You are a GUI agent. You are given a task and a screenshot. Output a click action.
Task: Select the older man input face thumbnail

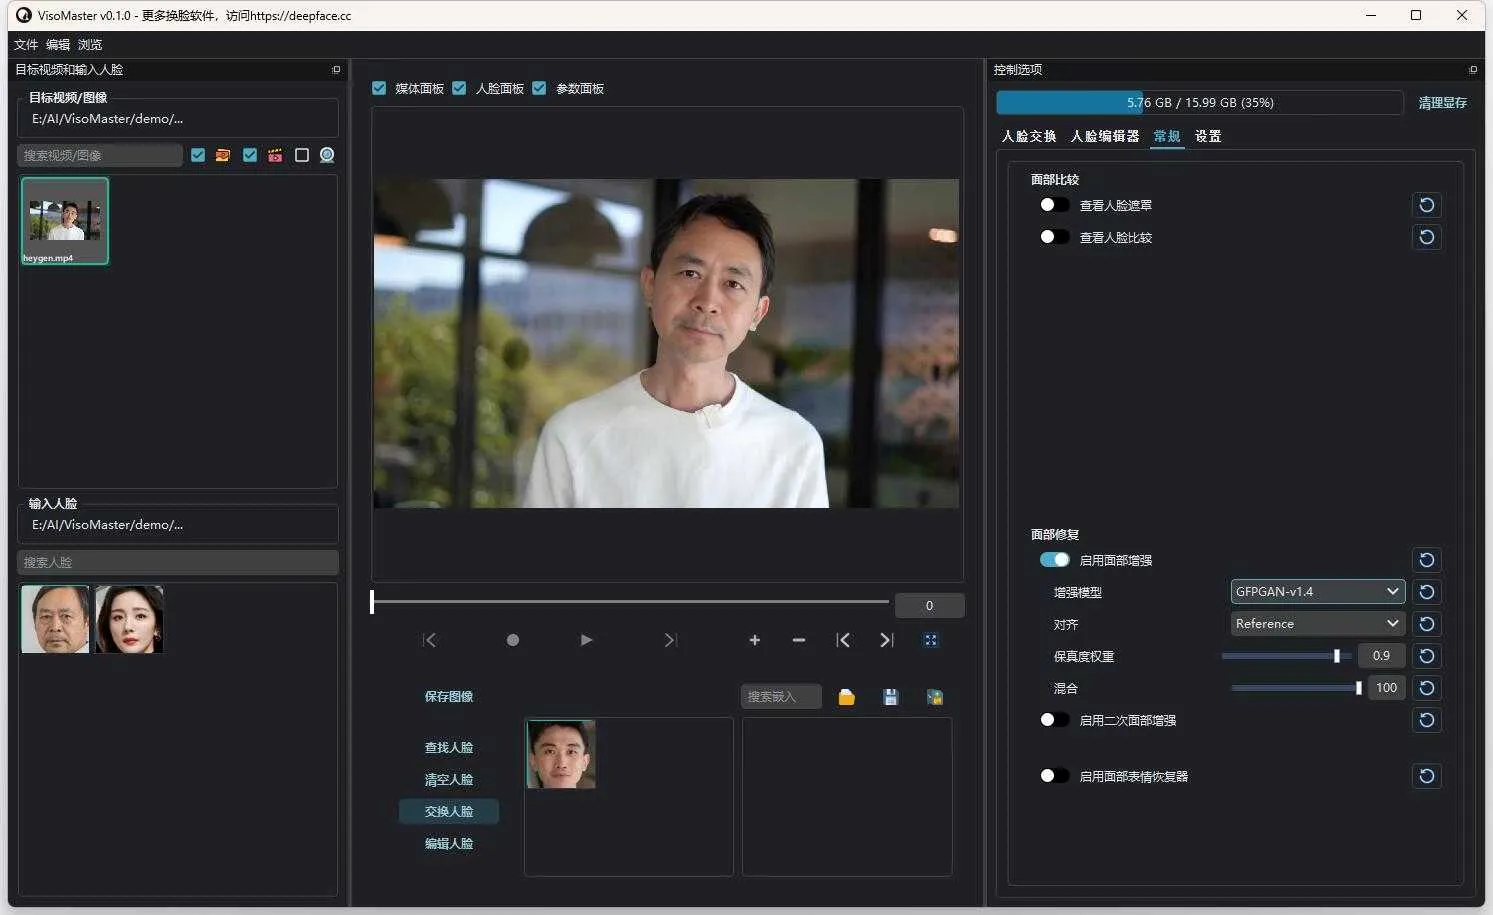tap(55, 619)
